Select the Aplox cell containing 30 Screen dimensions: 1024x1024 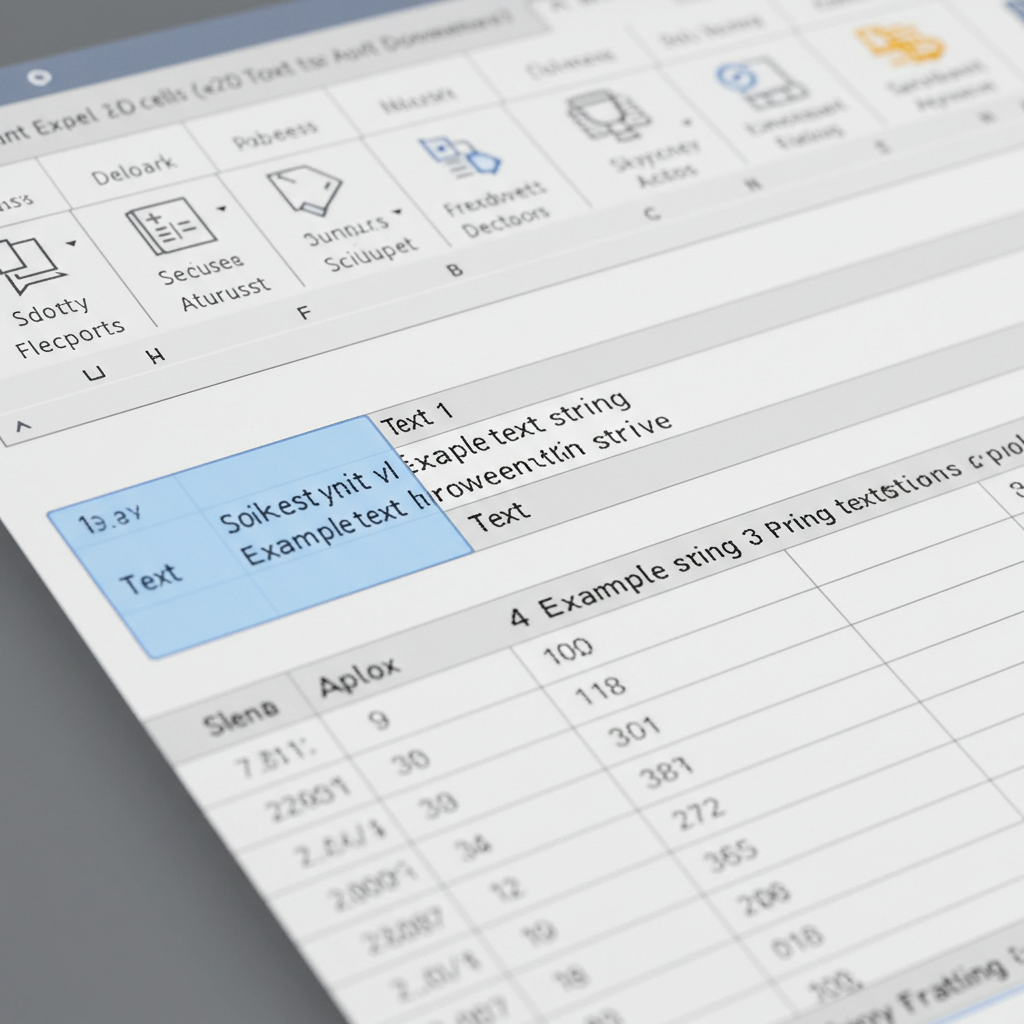tap(410, 761)
